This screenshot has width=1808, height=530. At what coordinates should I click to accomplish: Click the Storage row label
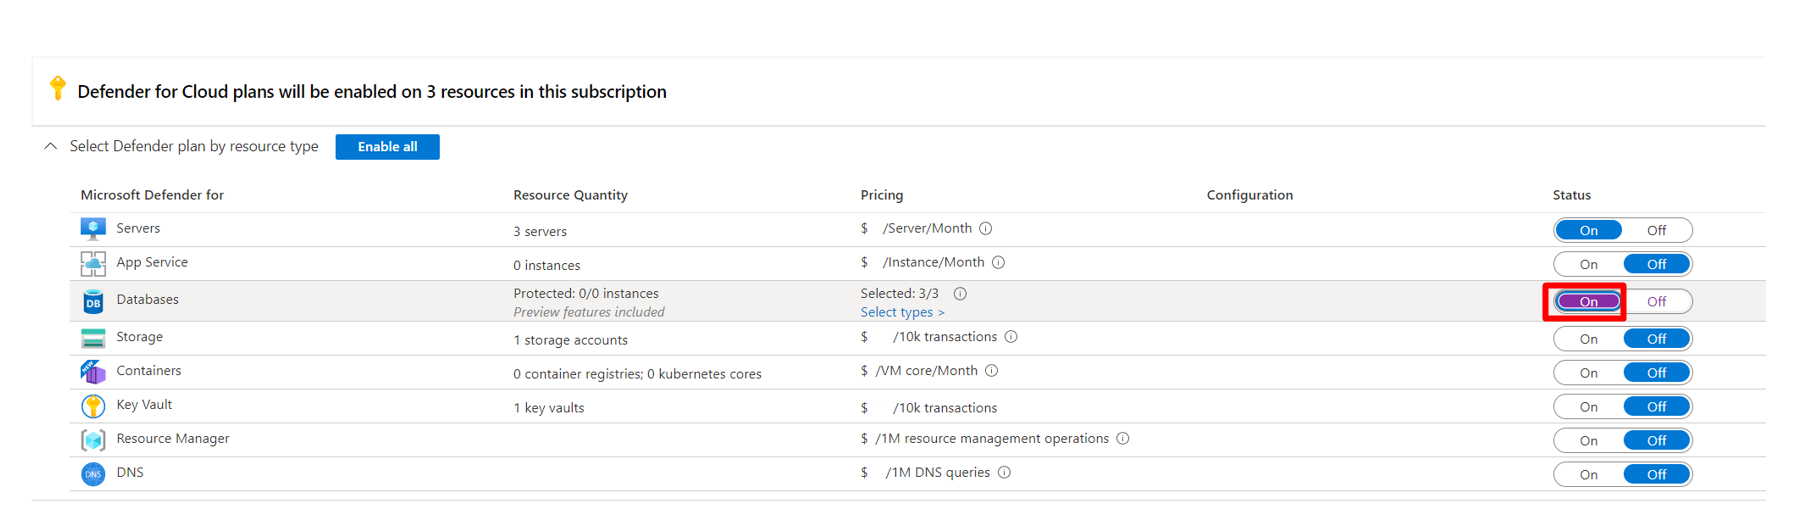(139, 337)
